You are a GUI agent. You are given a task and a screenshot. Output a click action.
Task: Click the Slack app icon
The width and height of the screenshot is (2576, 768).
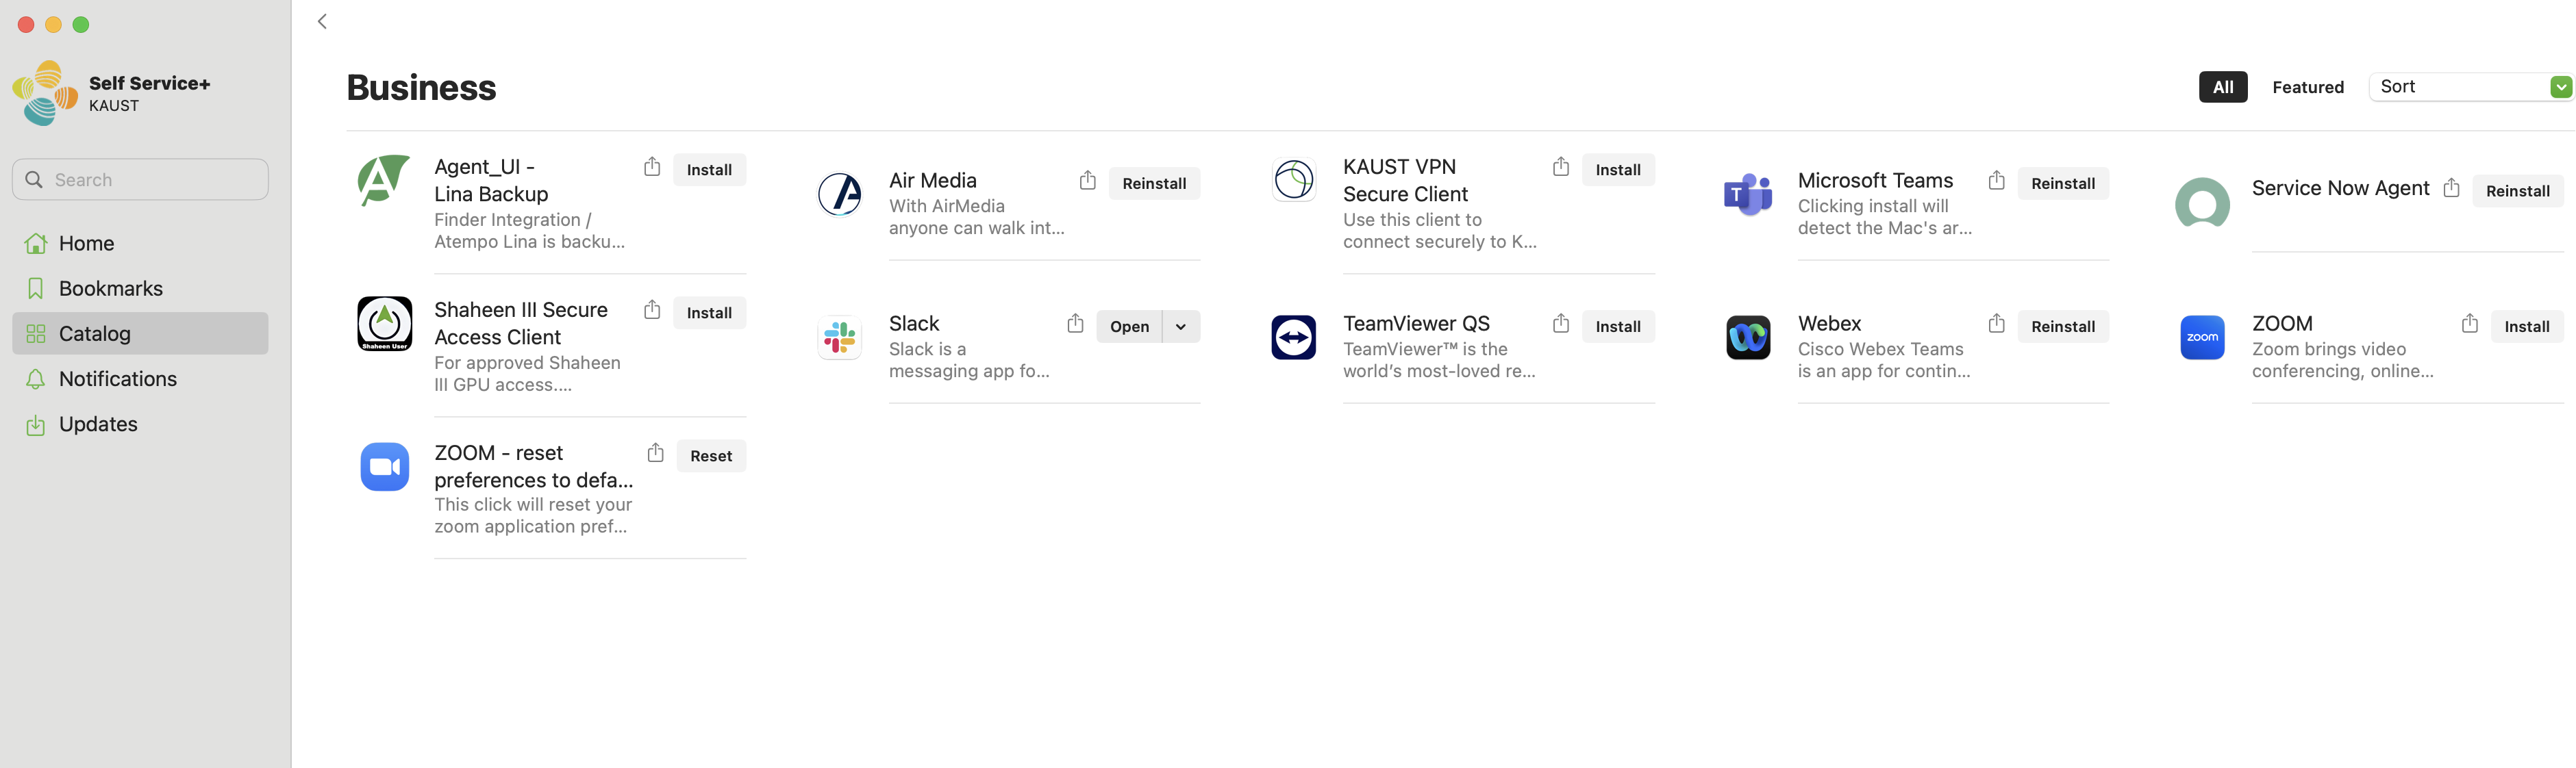click(x=839, y=337)
